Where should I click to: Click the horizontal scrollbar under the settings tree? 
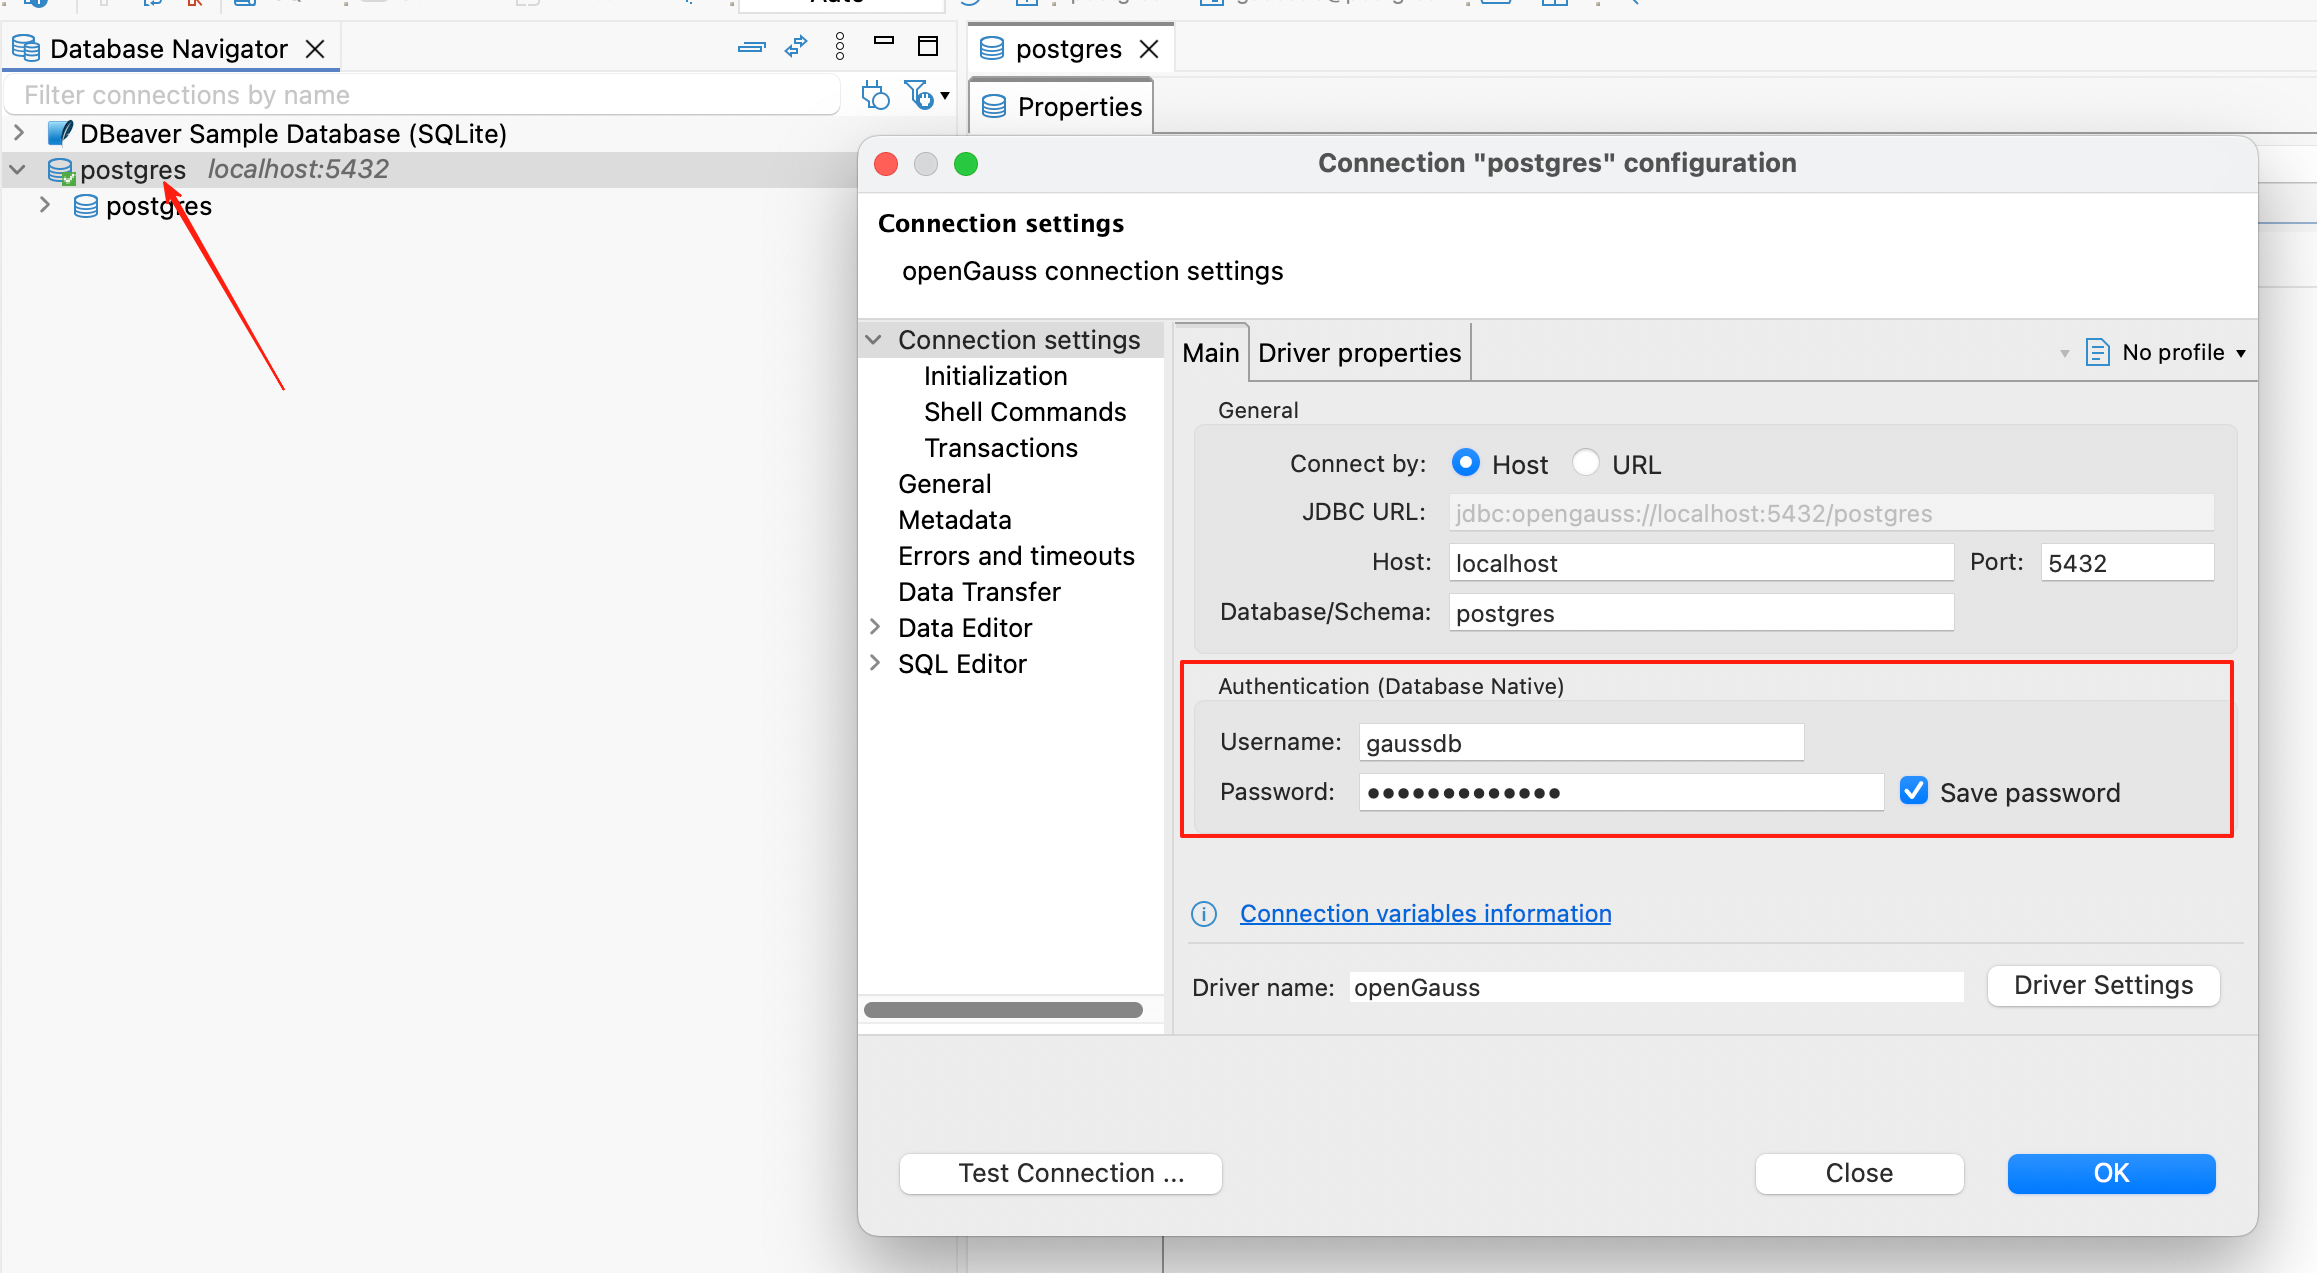pyautogui.click(x=1003, y=1010)
